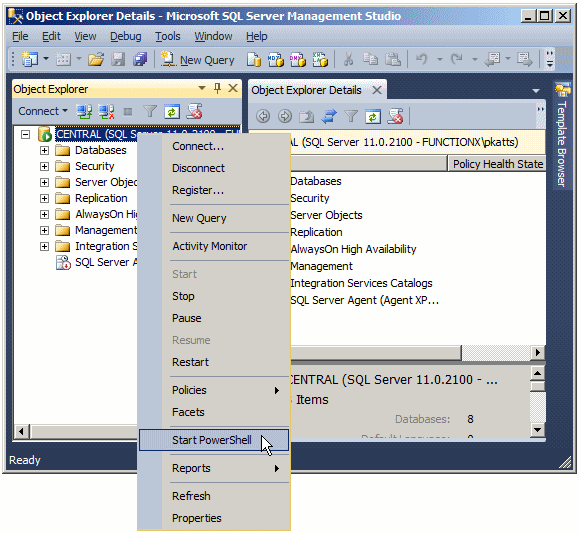Click the Analysis Services XMLA Query icon
The height and width of the screenshot is (534, 579).
pyautogui.click(x=320, y=59)
